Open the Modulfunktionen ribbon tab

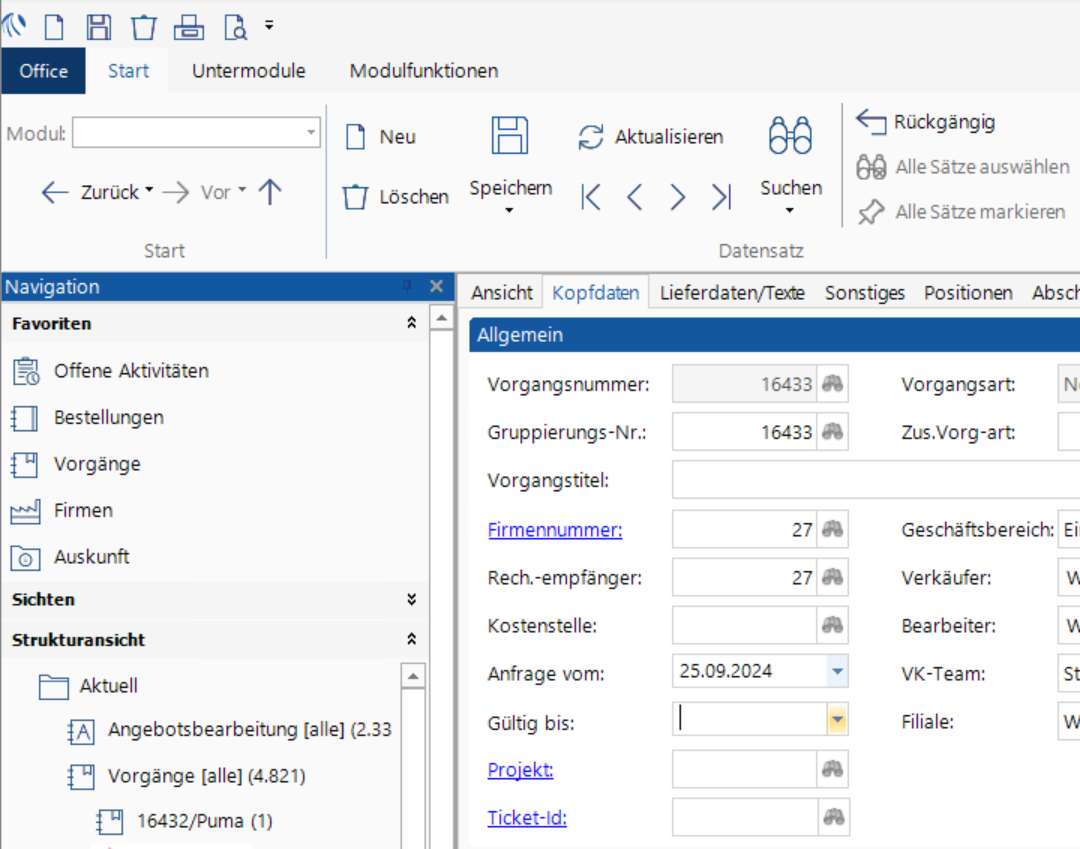point(424,71)
